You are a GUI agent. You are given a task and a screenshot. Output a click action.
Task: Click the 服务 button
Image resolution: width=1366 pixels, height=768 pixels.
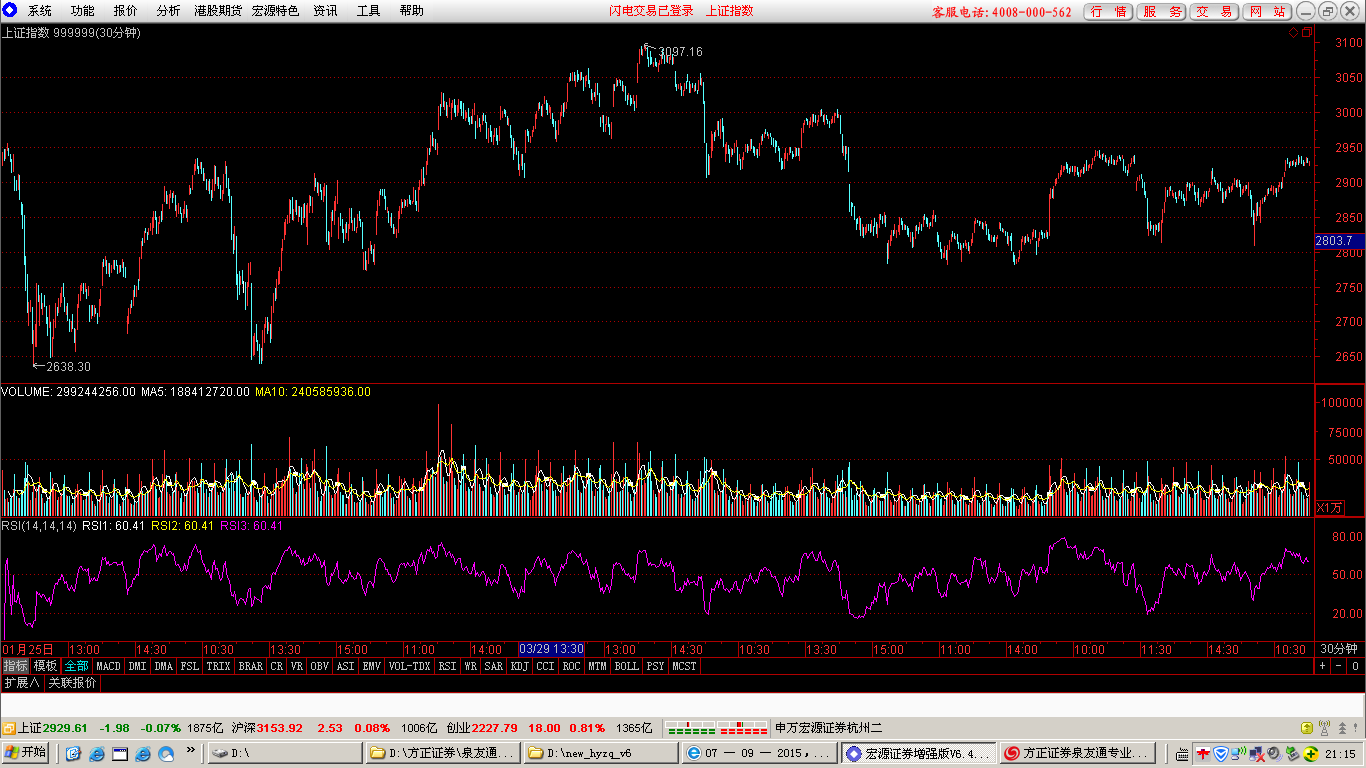pyautogui.click(x=1161, y=12)
